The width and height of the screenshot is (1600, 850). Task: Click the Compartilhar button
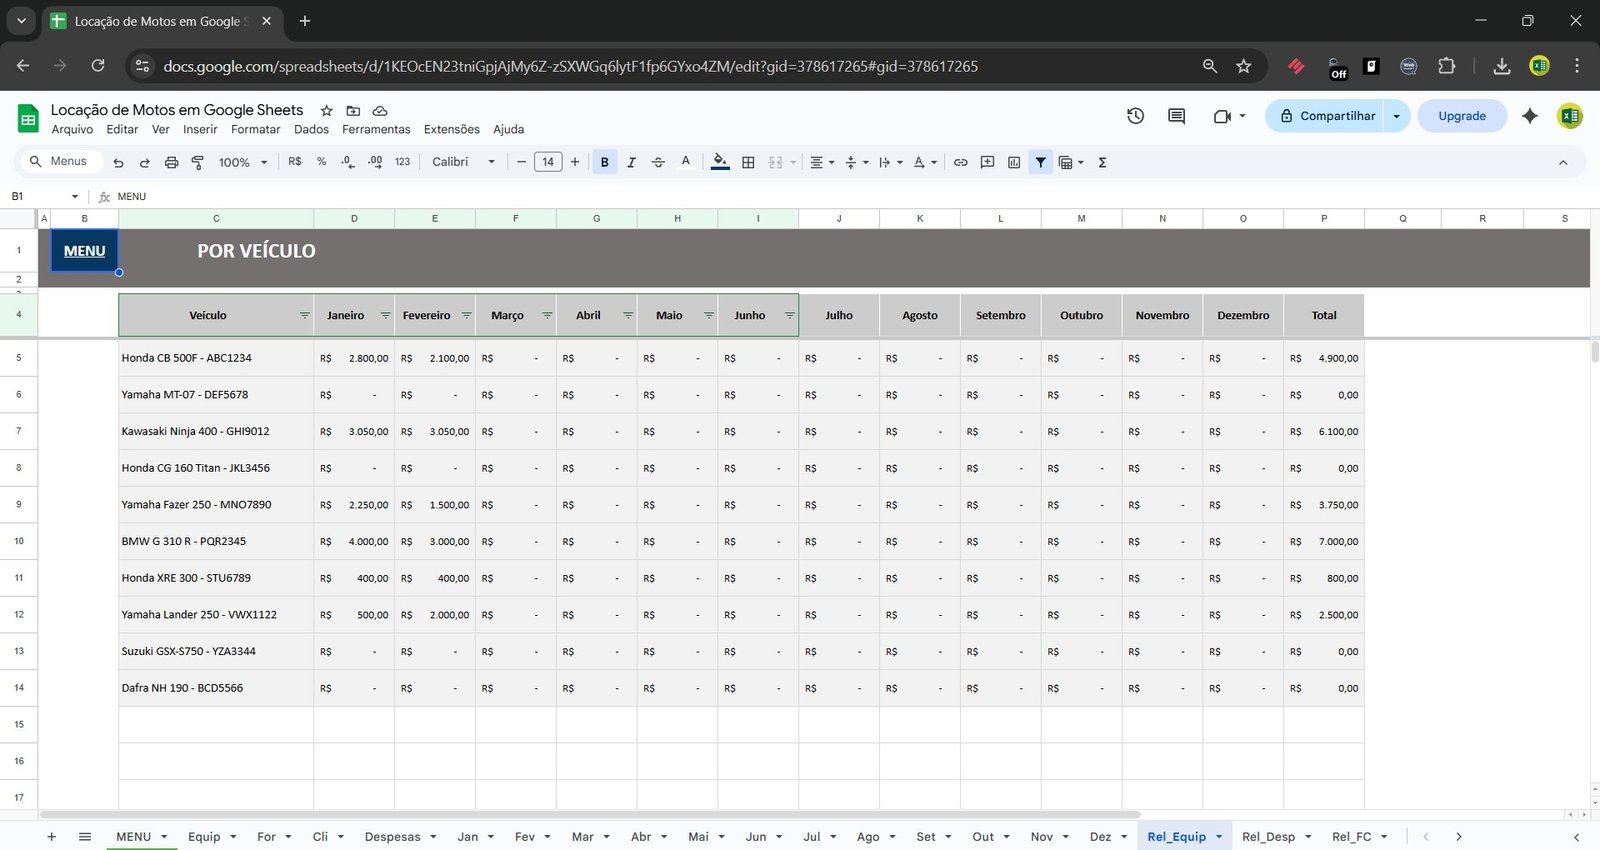[1326, 116]
